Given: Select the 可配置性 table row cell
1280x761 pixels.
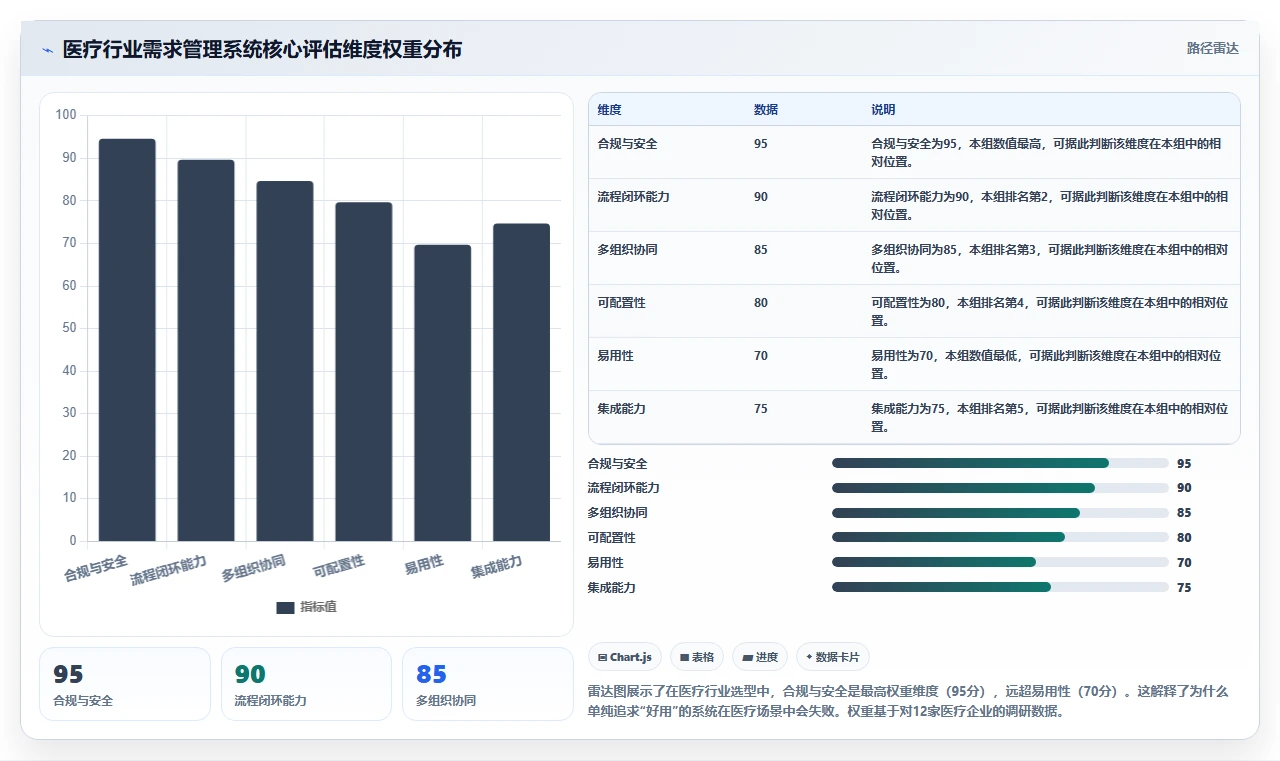Looking at the screenshot, I should [x=621, y=303].
